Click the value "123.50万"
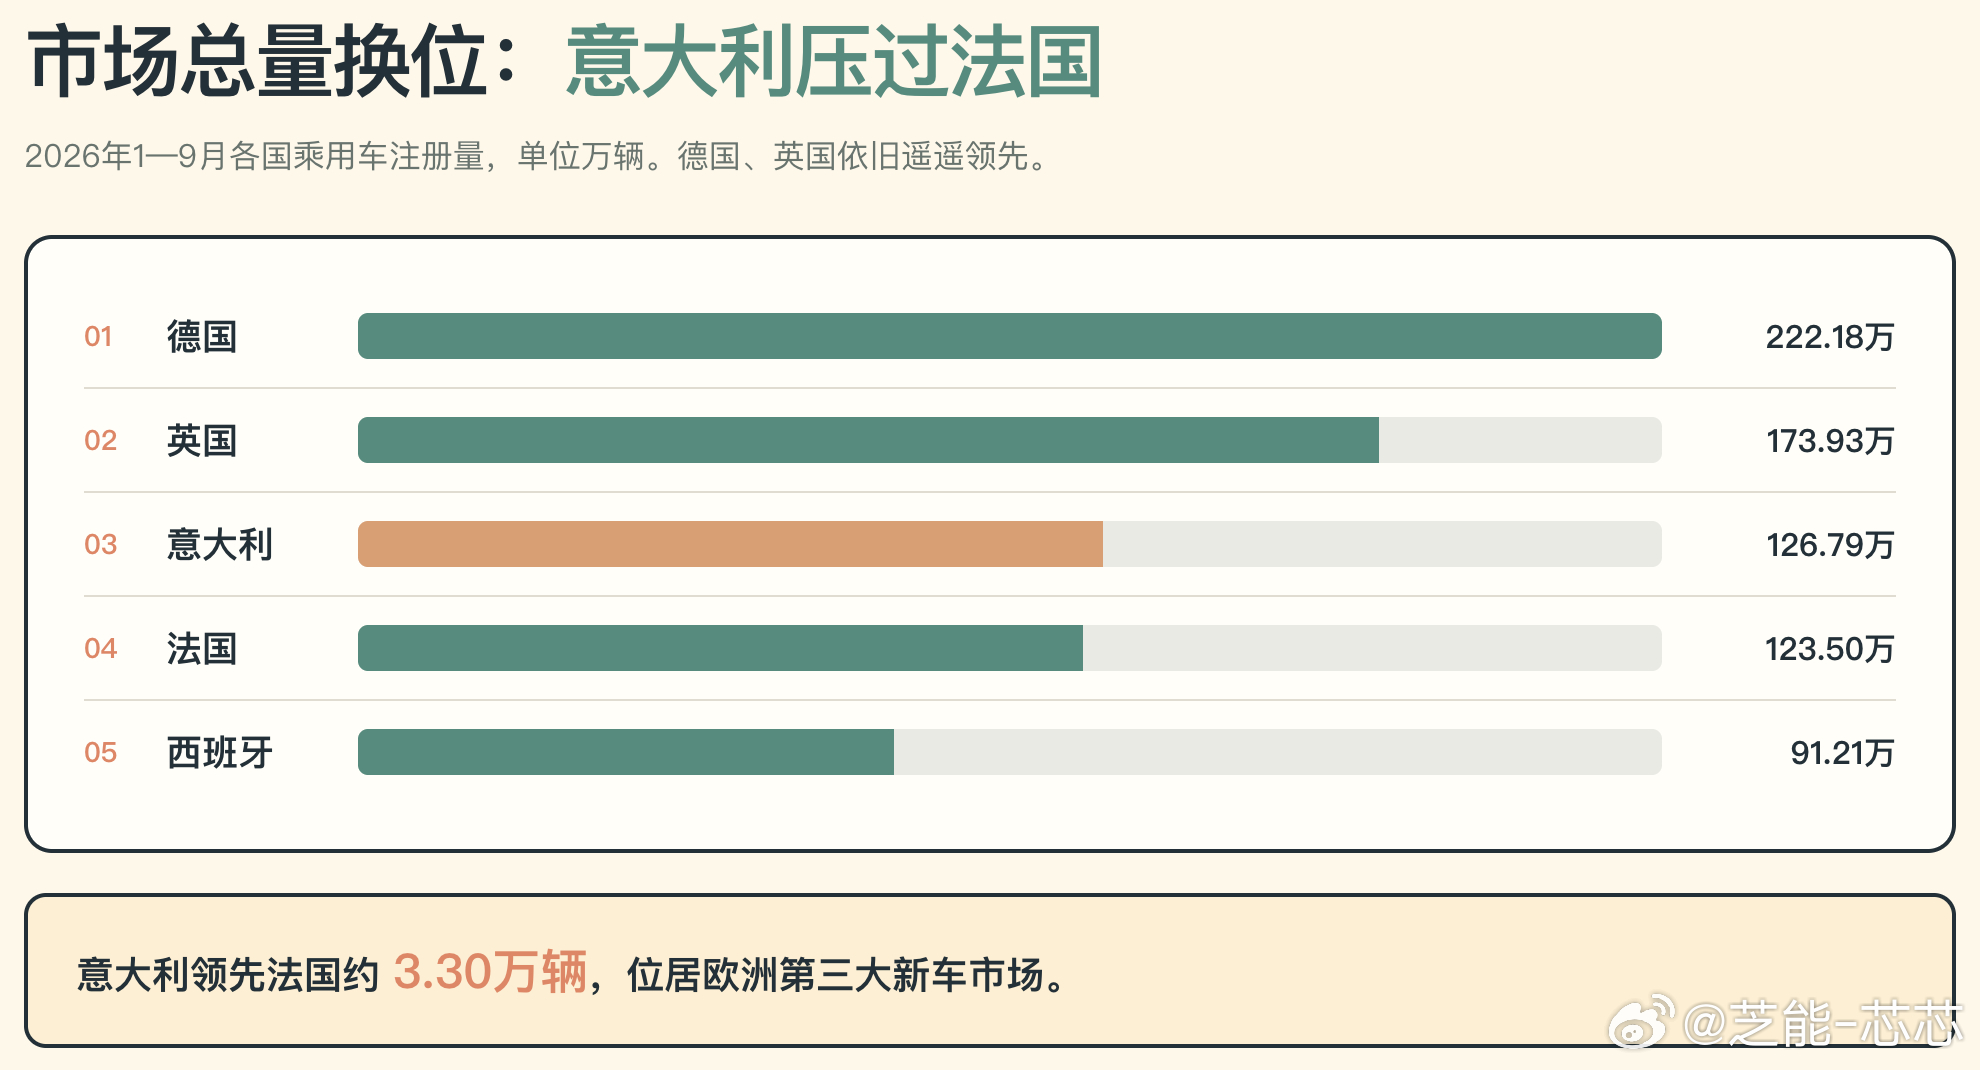This screenshot has width=1980, height=1070. point(1830,649)
